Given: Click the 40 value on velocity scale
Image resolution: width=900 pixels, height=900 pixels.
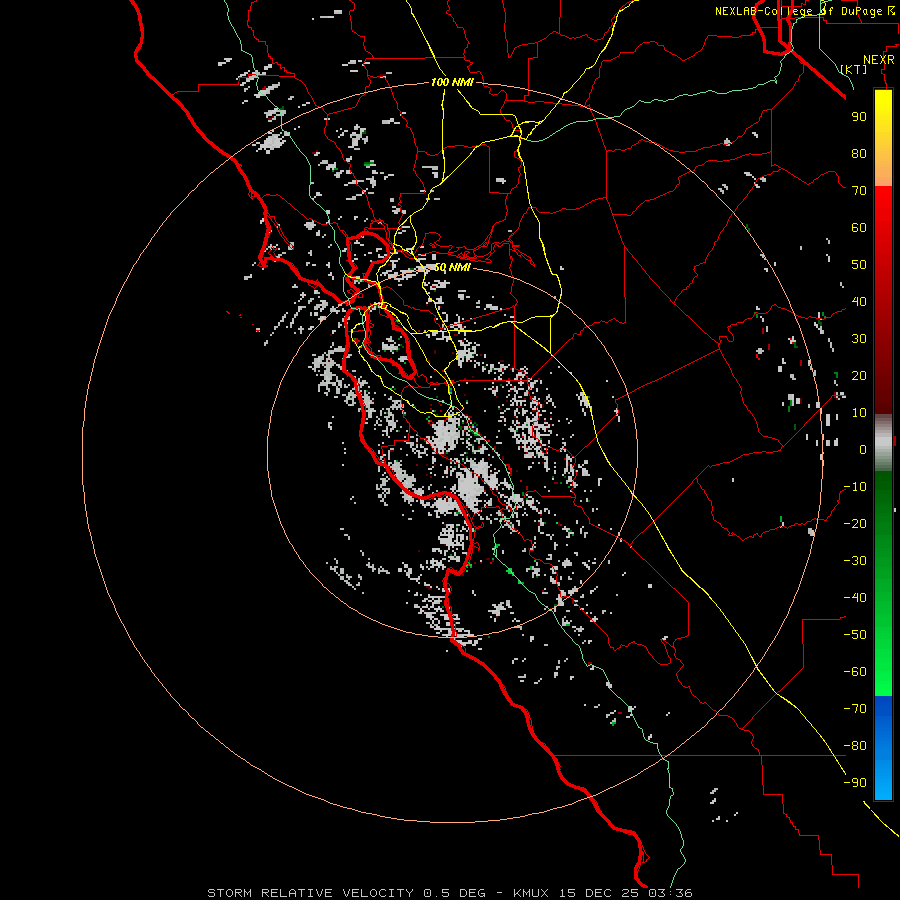Looking at the screenshot, I should point(859,301).
